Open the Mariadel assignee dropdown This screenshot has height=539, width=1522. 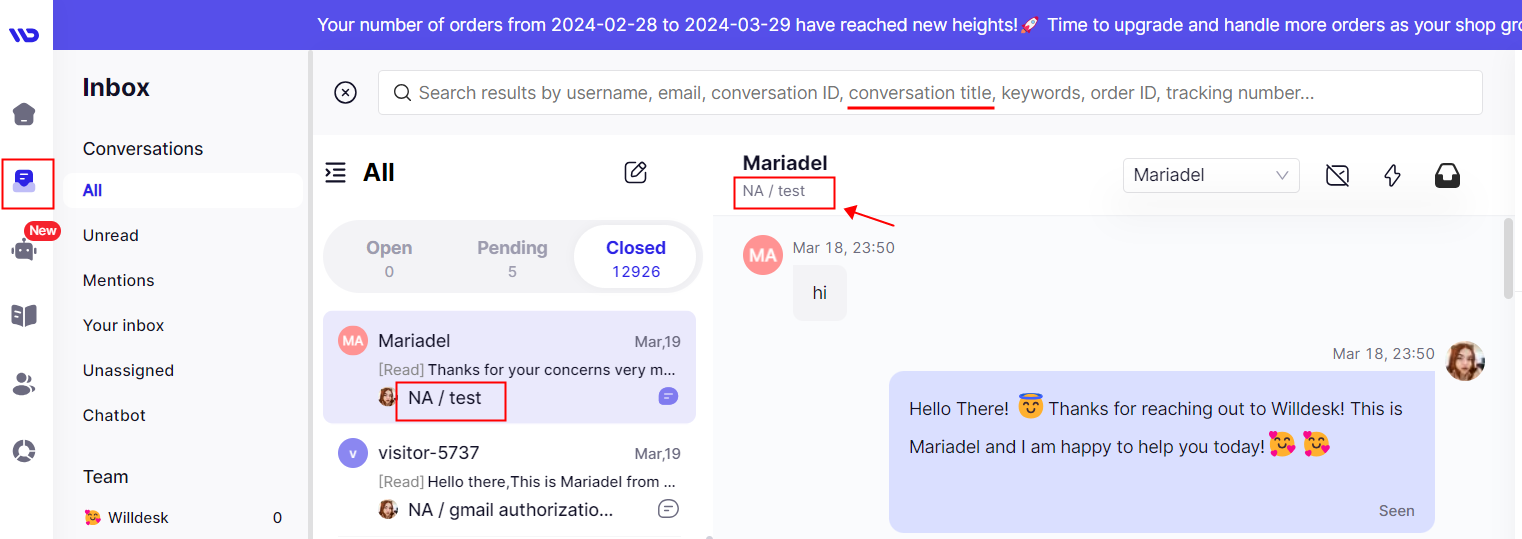pyautogui.click(x=1211, y=175)
